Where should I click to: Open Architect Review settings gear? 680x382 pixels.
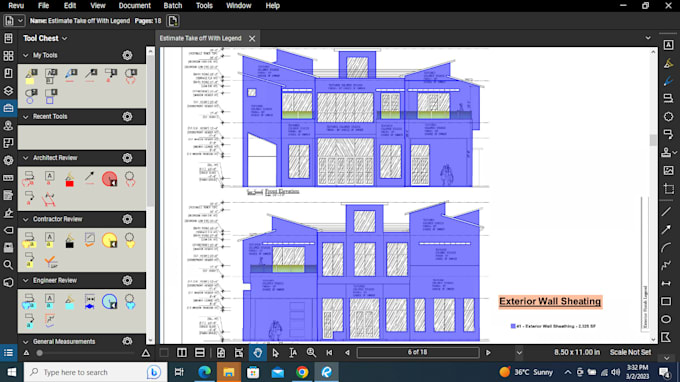tap(127, 158)
